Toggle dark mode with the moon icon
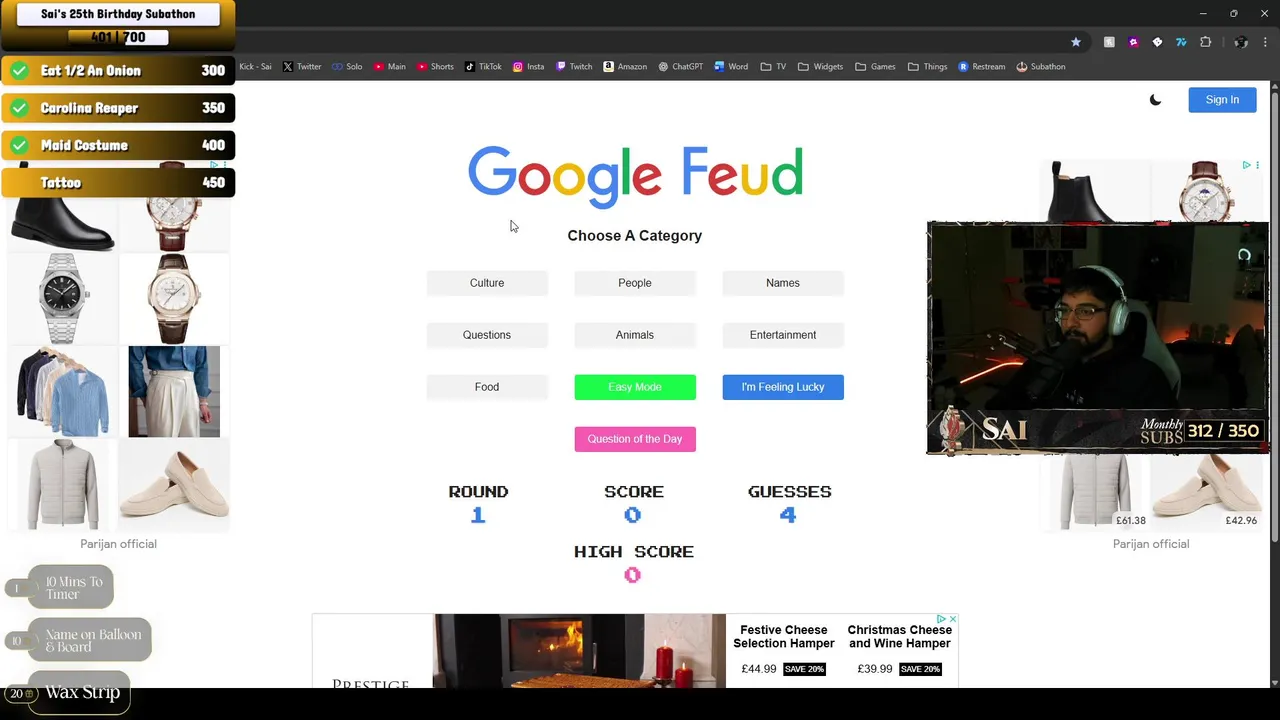This screenshot has height=720, width=1280. [x=1155, y=100]
